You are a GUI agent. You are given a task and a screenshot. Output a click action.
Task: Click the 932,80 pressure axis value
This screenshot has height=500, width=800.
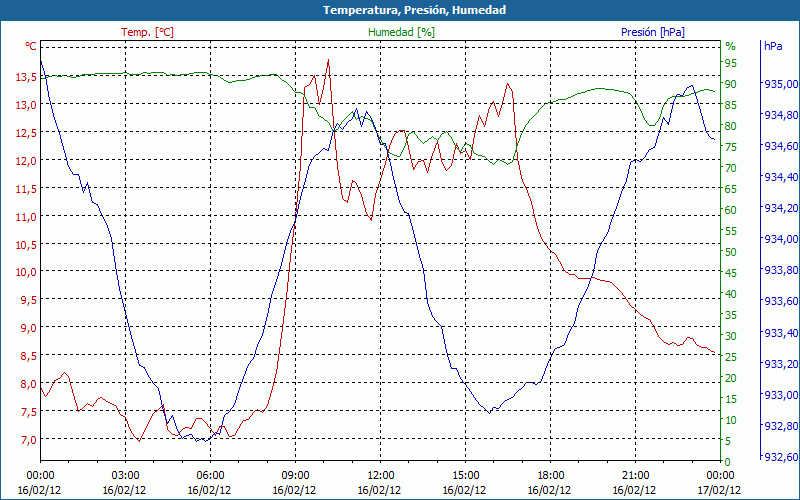[781, 426]
